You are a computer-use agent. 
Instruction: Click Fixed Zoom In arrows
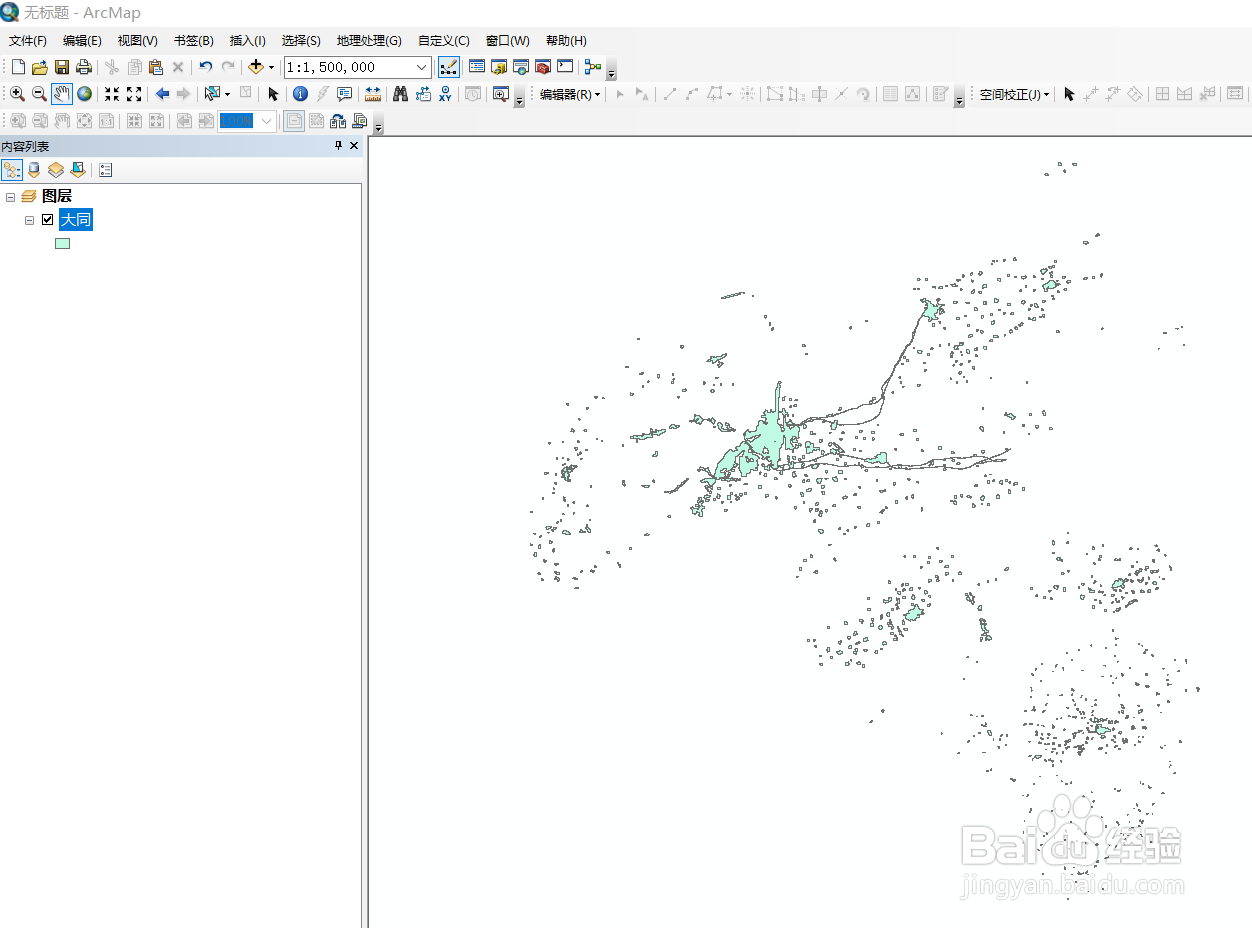point(112,94)
